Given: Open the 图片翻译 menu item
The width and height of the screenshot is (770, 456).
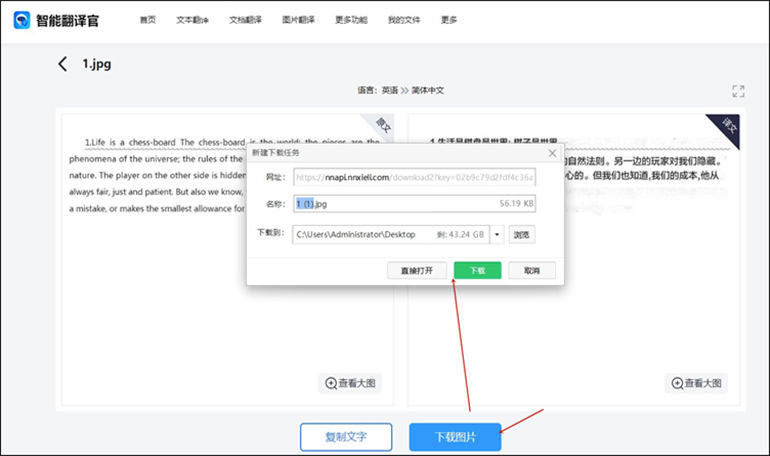Looking at the screenshot, I should point(298,20).
